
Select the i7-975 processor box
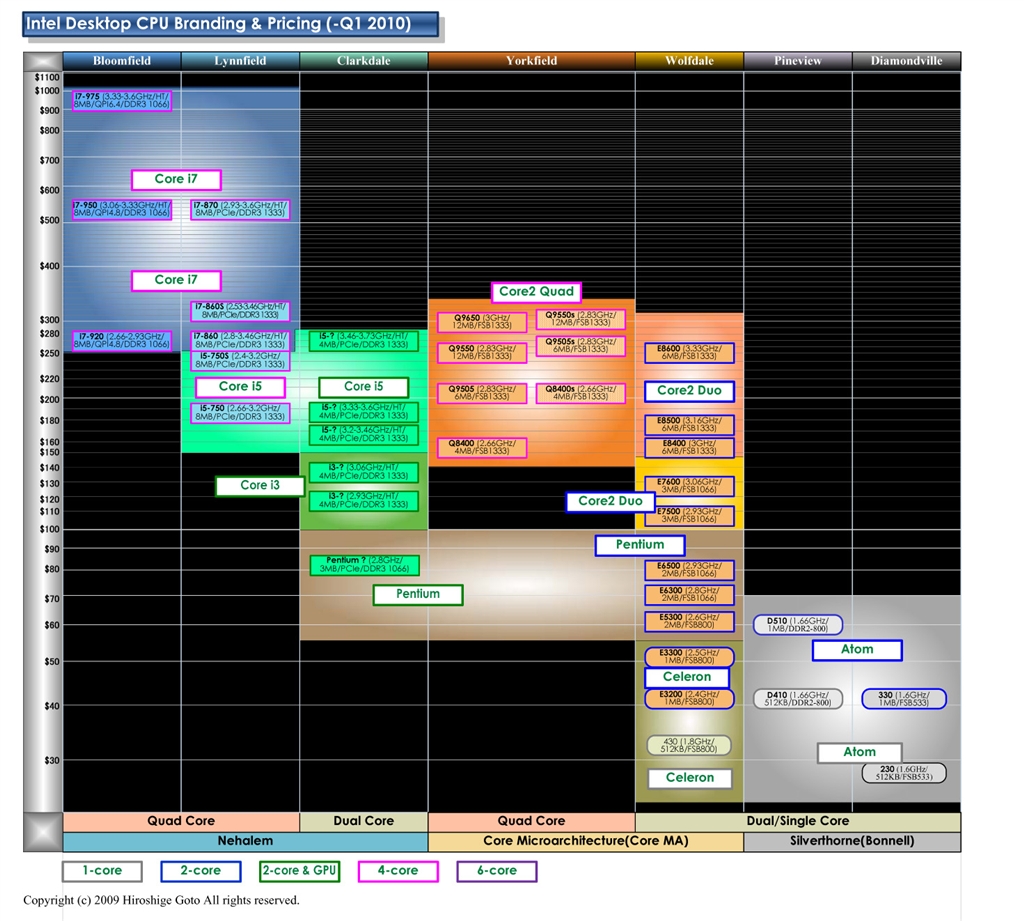pos(122,101)
